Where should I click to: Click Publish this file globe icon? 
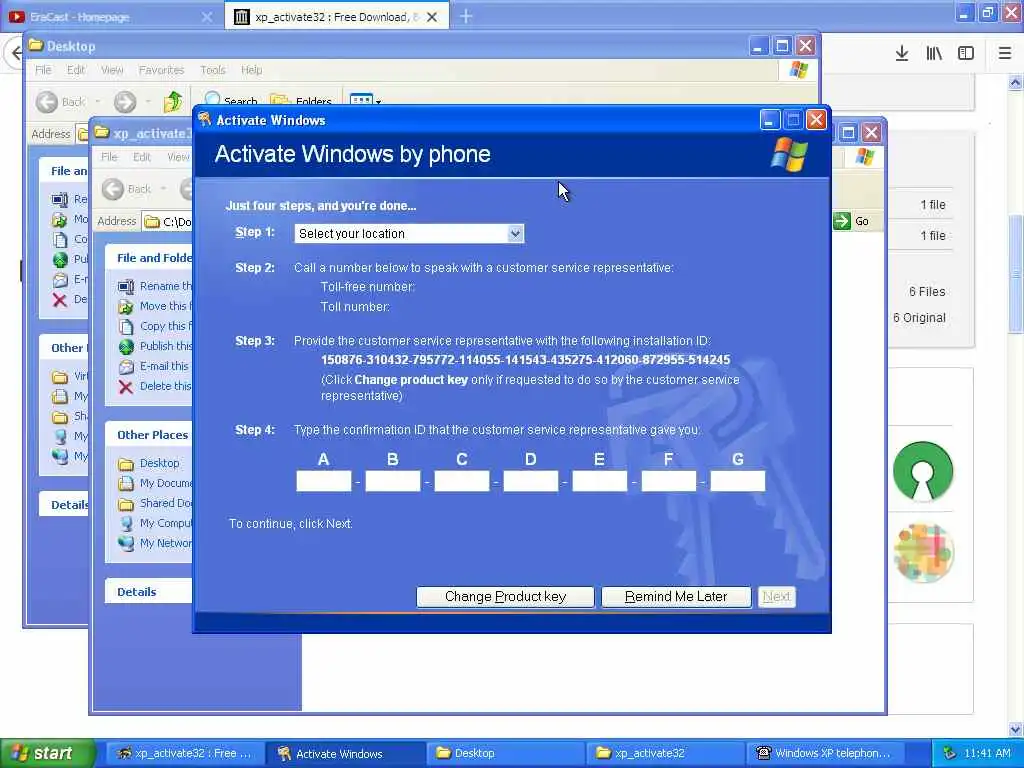126,346
